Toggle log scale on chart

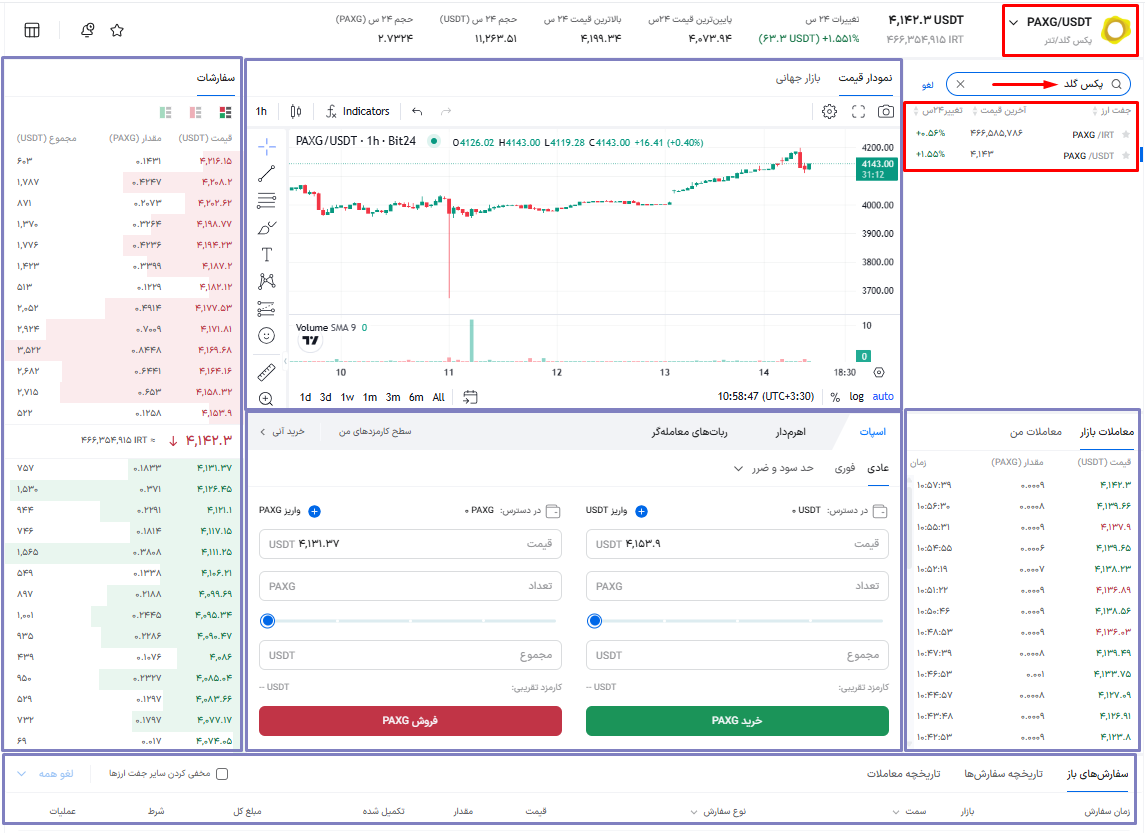[x=857, y=396]
